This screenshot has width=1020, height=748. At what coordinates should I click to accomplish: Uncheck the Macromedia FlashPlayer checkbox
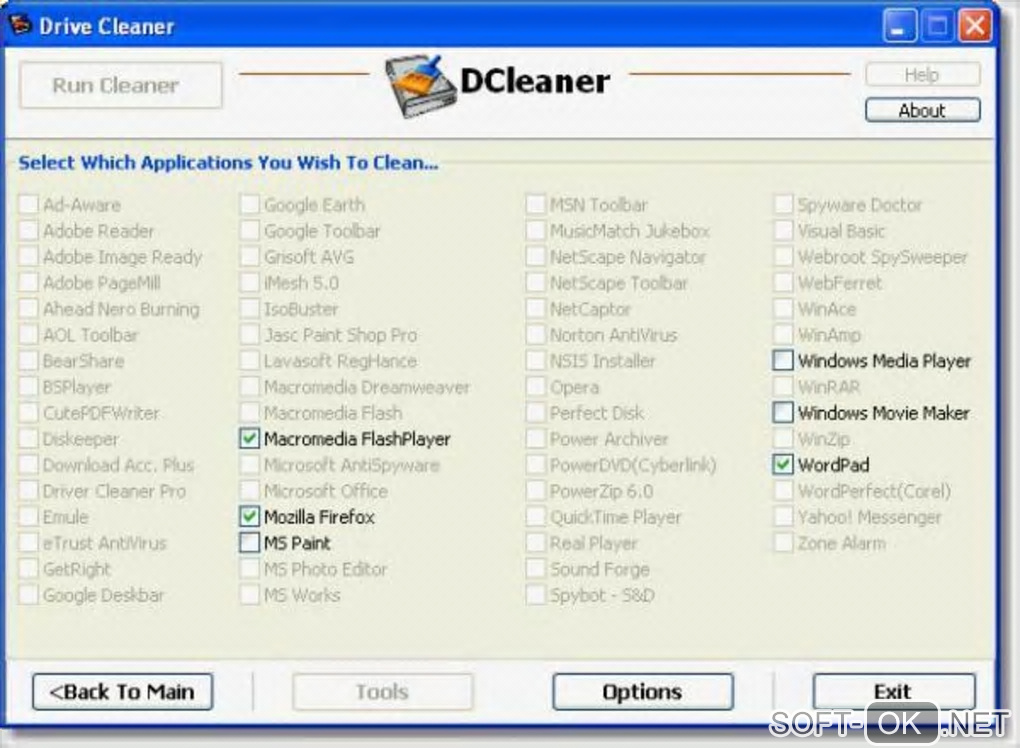point(249,438)
